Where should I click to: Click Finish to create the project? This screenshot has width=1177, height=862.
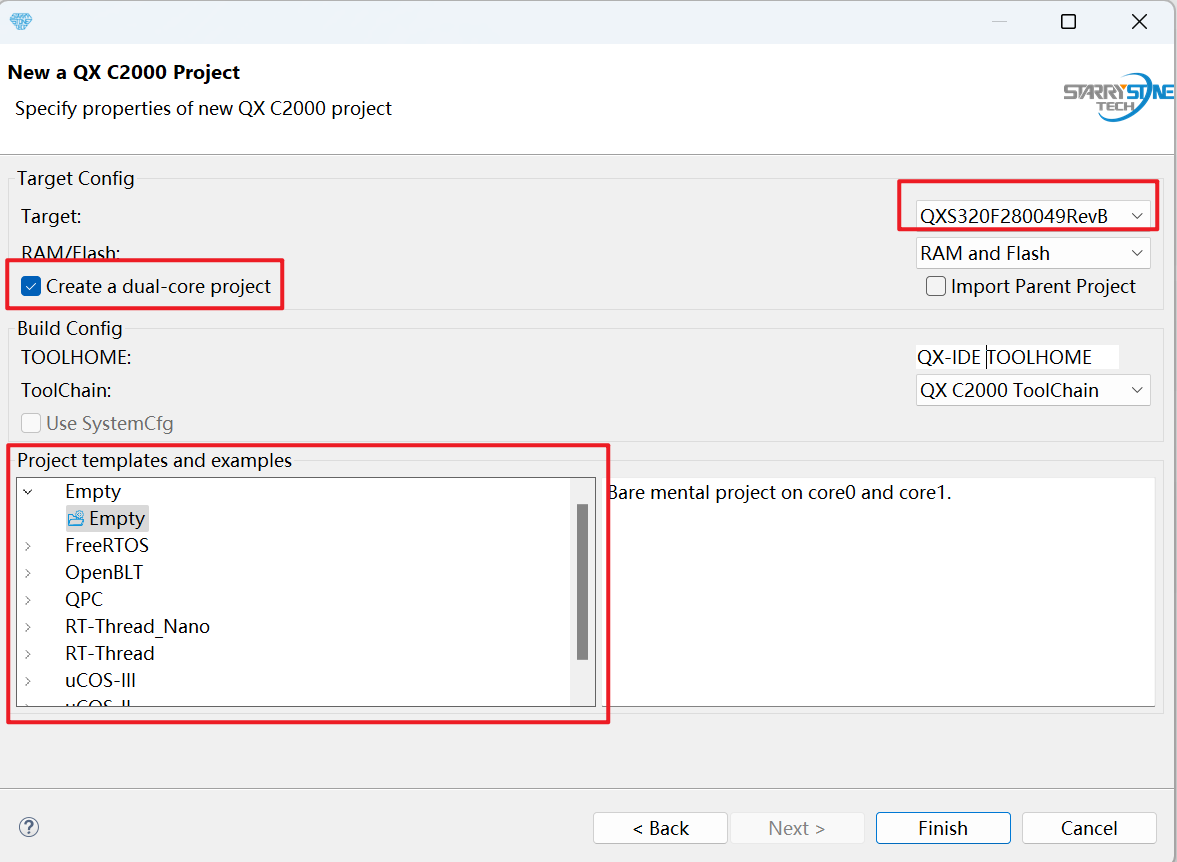click(x=943, y=827)
